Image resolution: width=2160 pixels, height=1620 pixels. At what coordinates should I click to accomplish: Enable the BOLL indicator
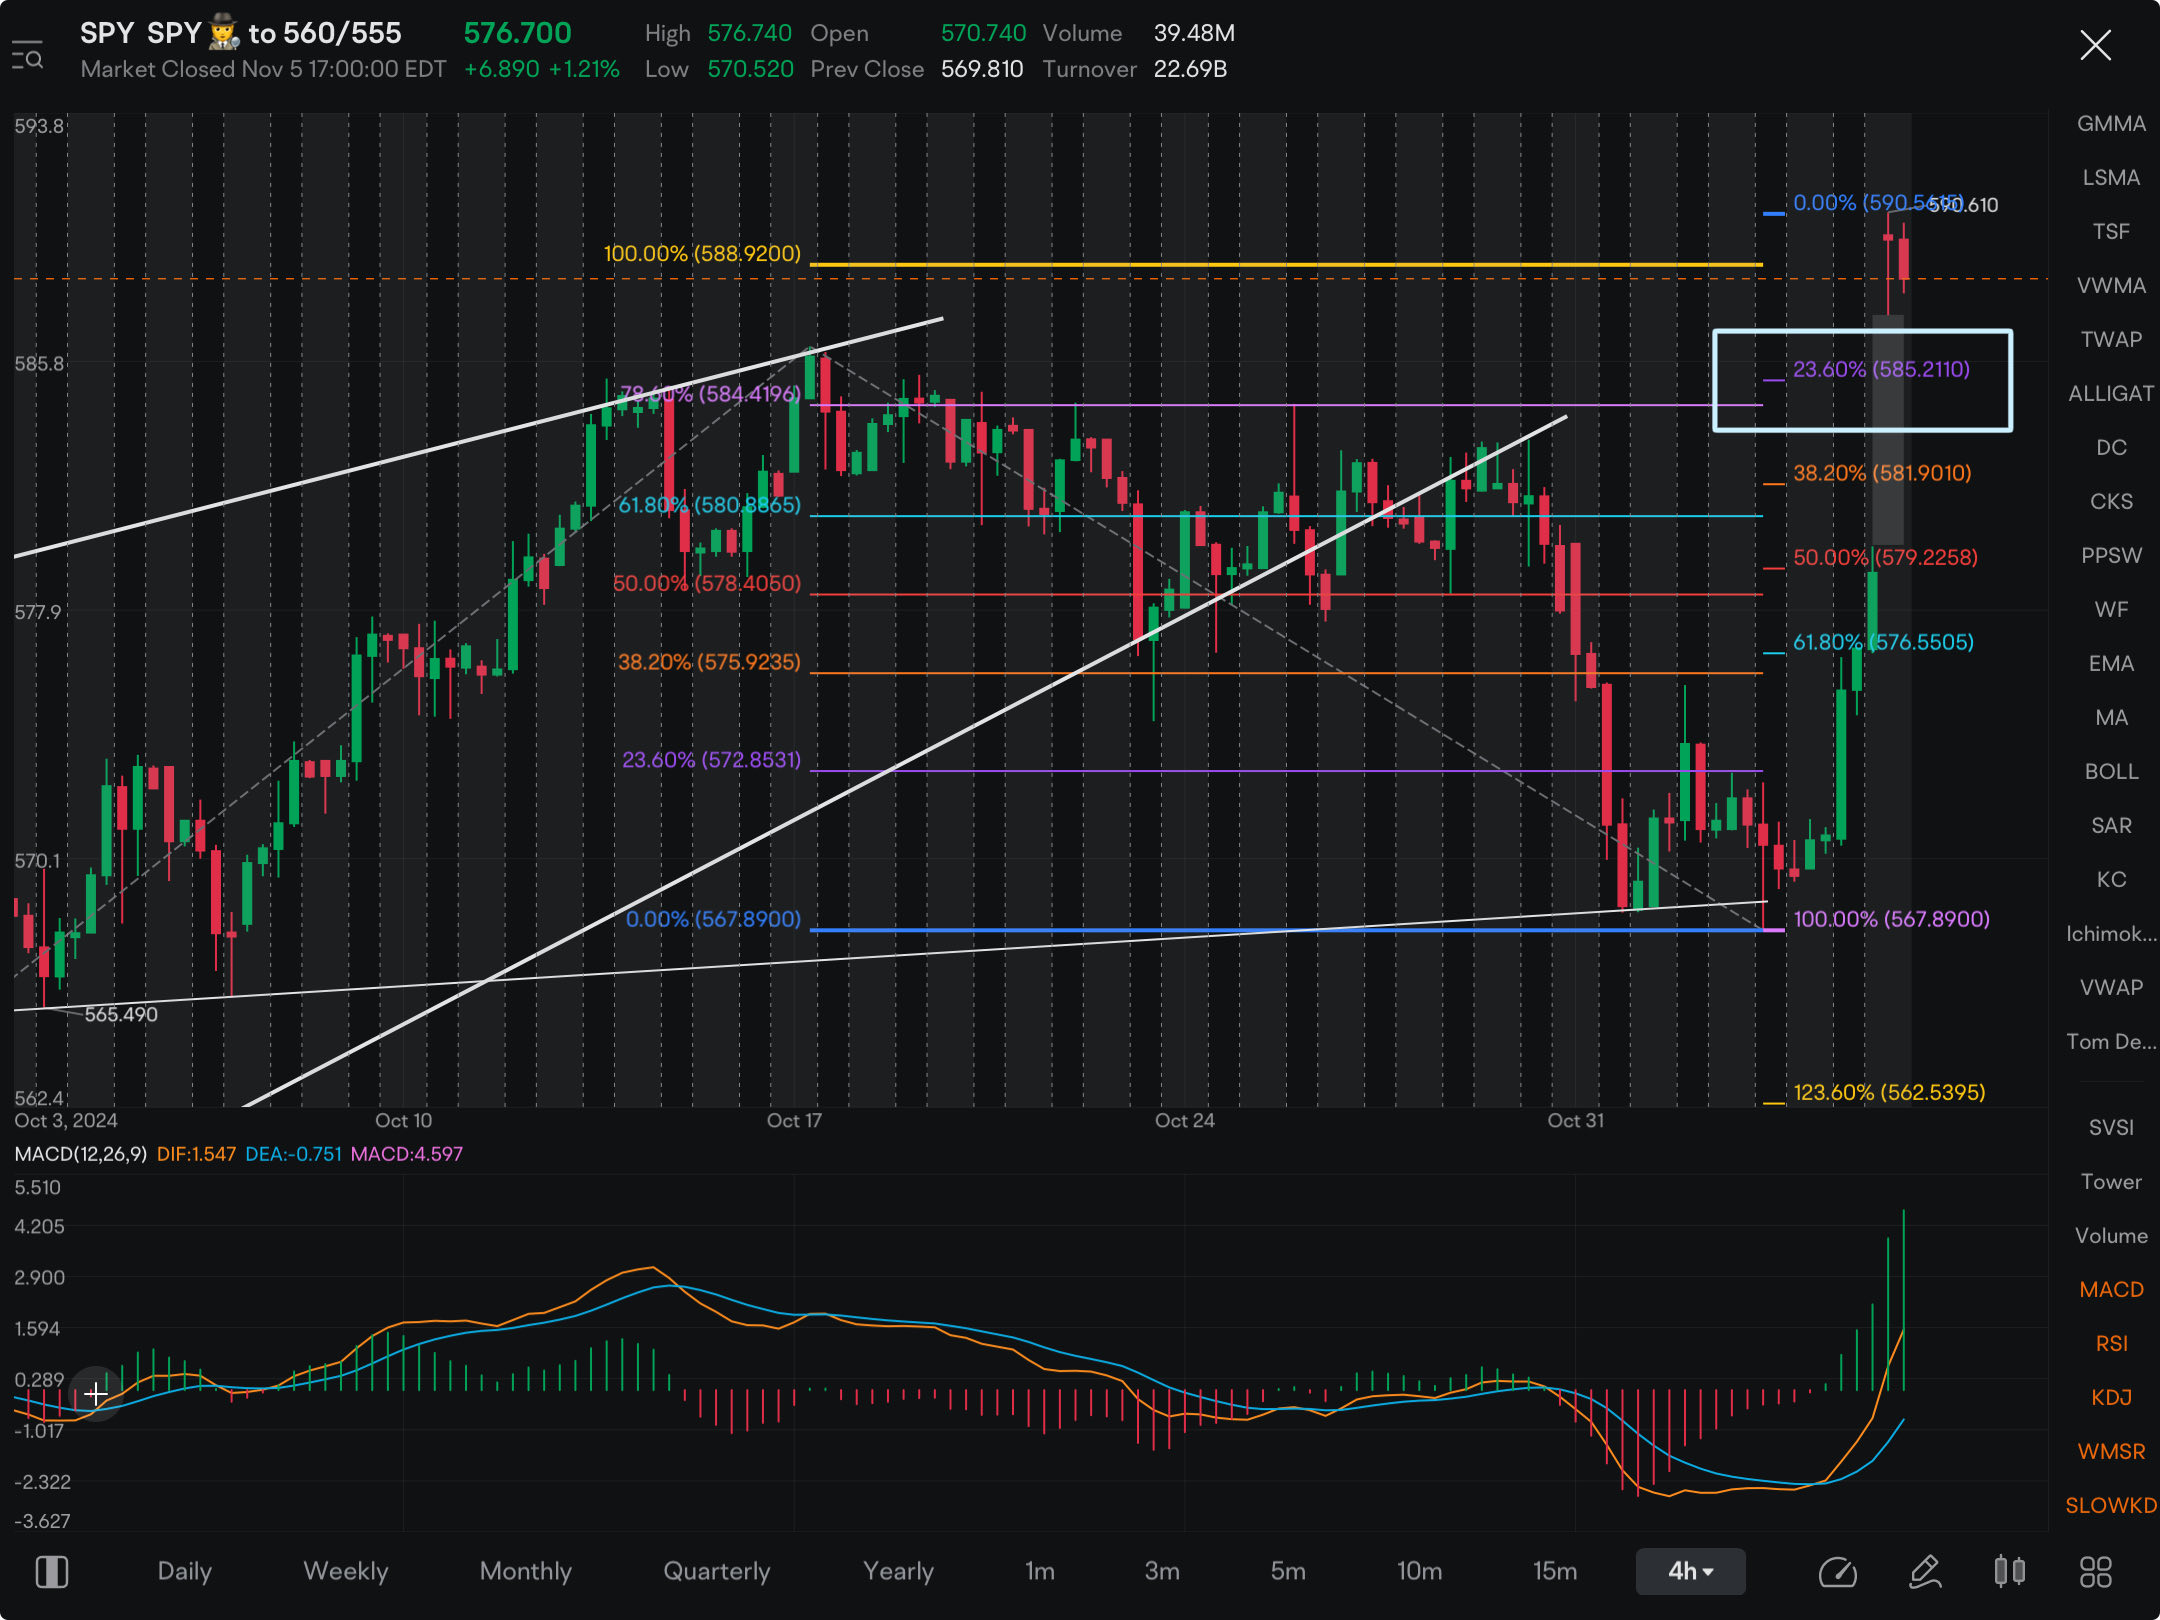pyautogui.click(x=2111, y=772)
